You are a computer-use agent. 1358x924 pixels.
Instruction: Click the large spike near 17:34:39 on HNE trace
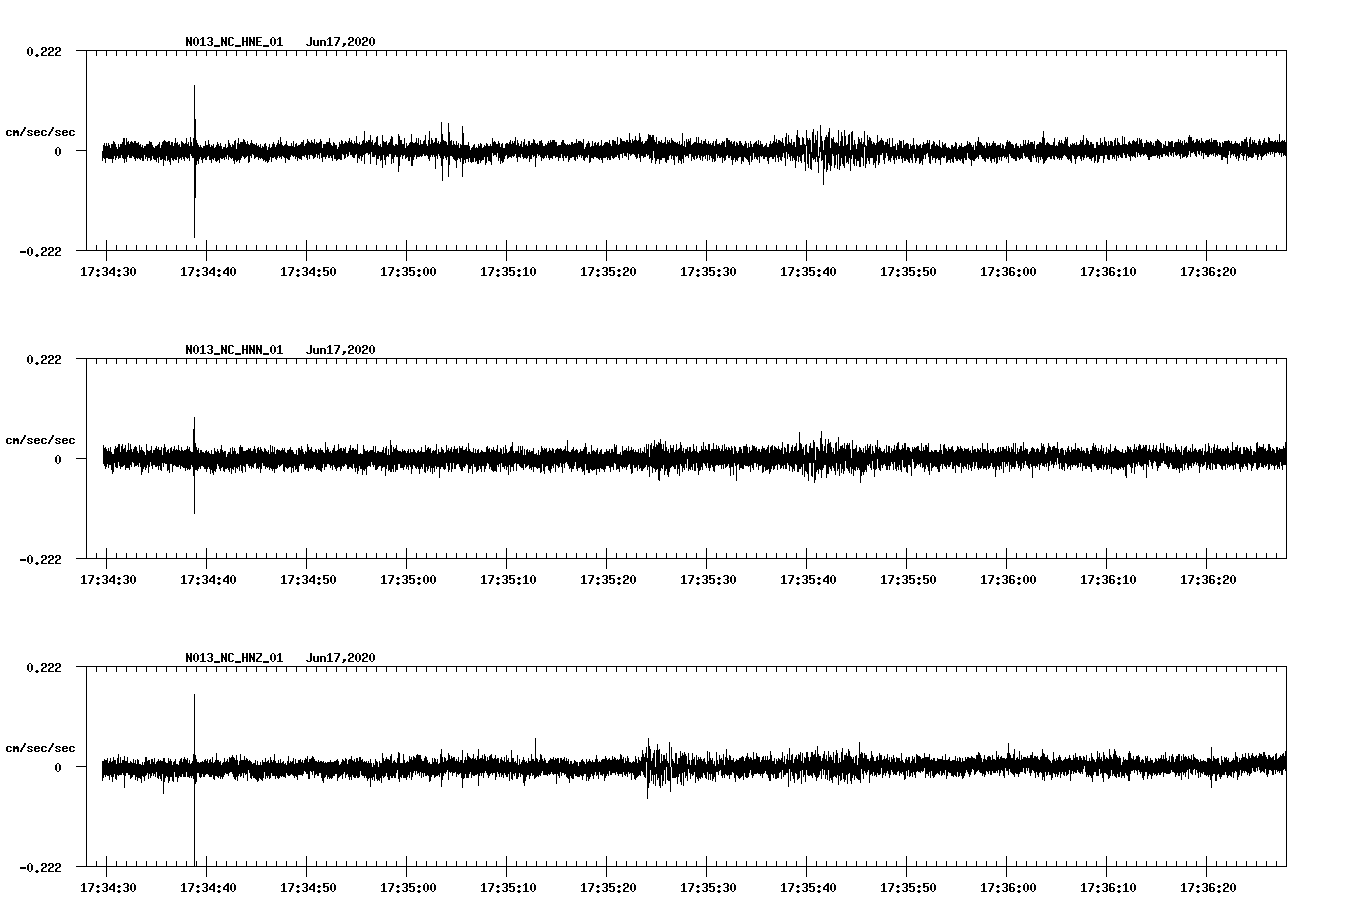point(195,161)
